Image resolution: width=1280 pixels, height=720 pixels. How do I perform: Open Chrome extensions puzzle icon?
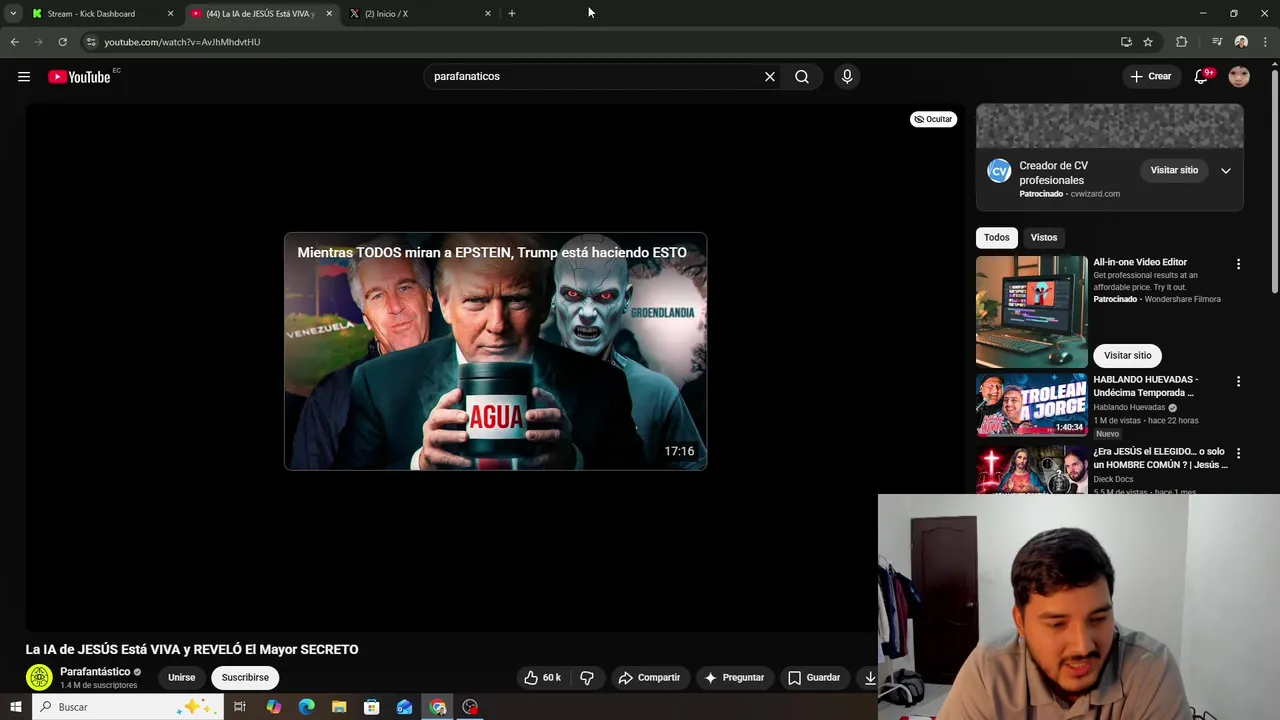1182,42
